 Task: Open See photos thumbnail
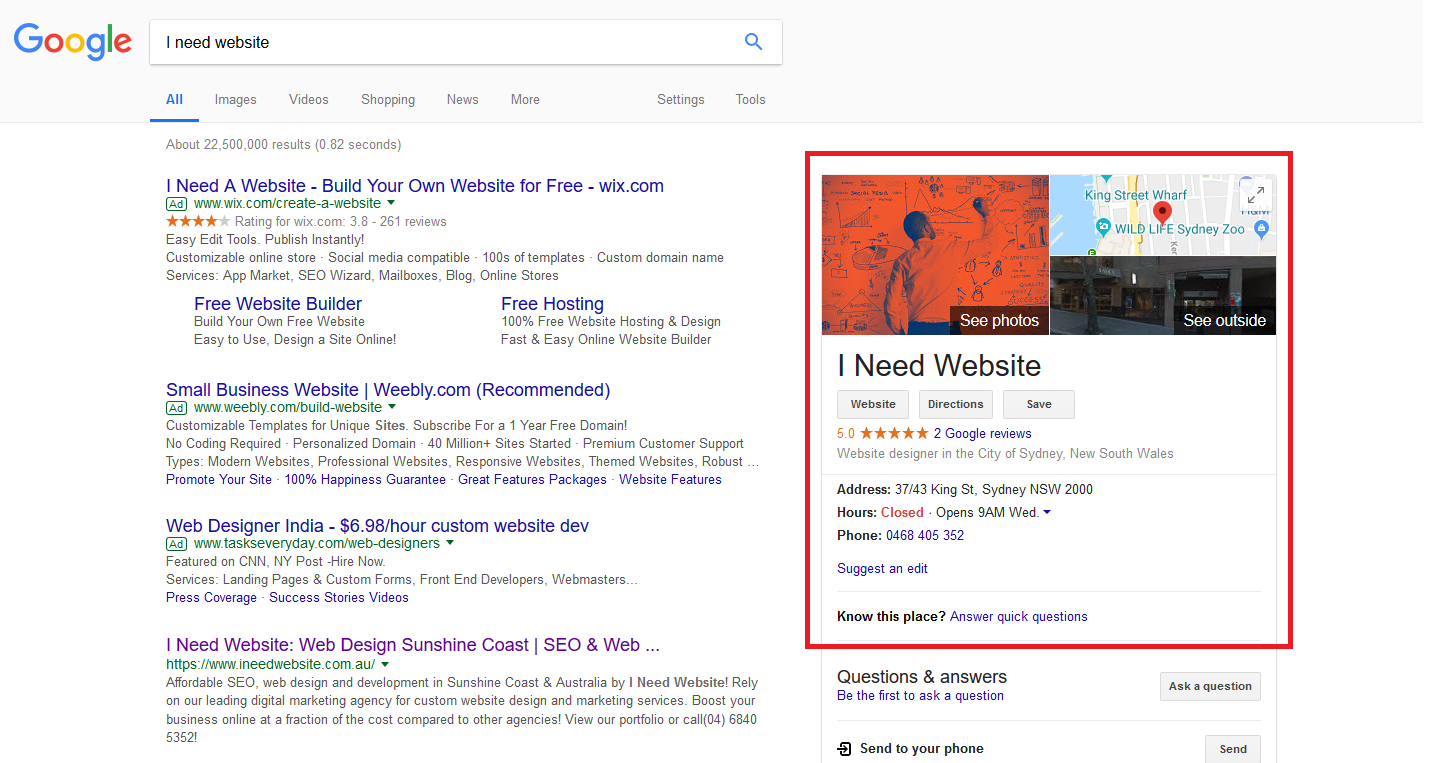pyautogui.click(x=935, y=255)
